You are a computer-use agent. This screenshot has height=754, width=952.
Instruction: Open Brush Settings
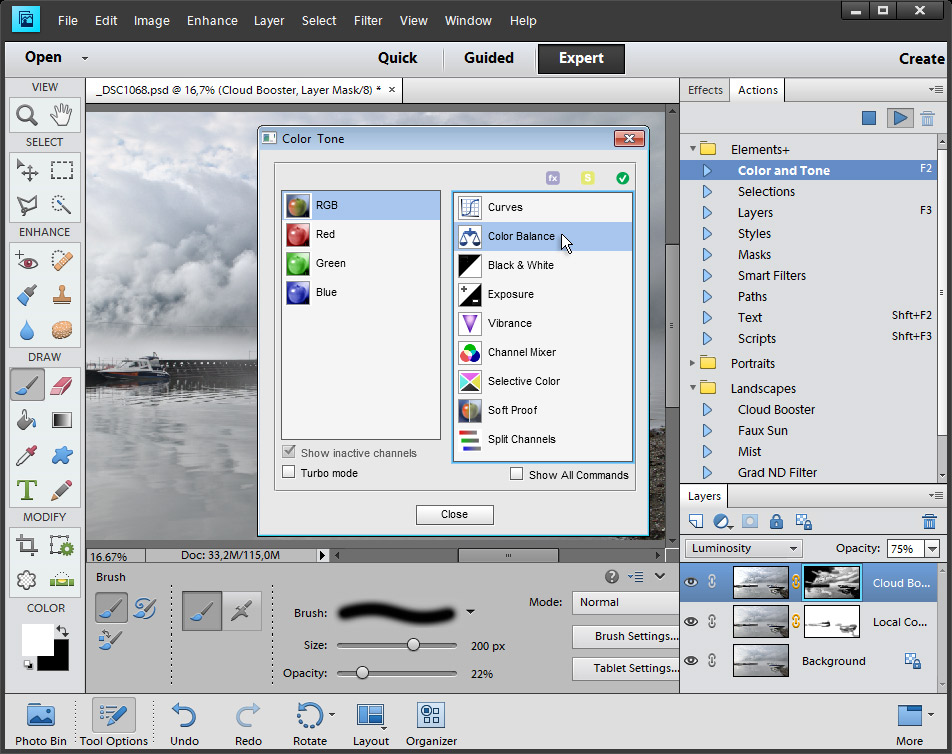[626, 636]
